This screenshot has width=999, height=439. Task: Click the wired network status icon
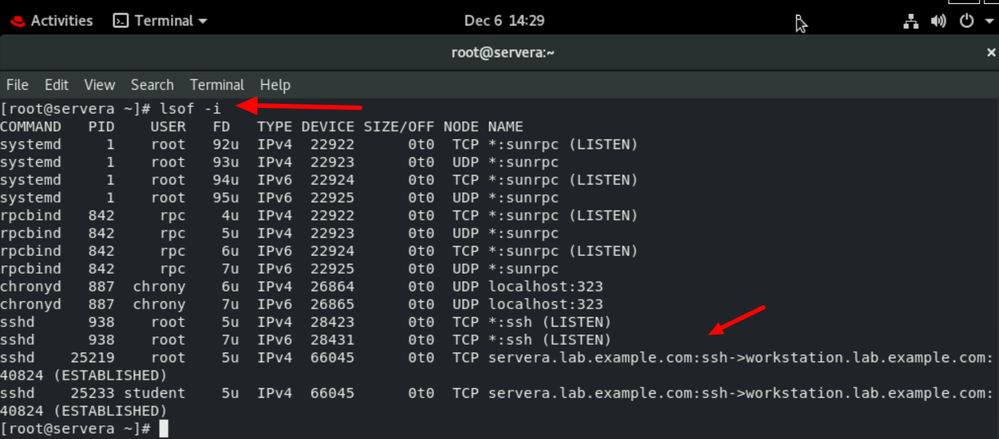point(910,21)
